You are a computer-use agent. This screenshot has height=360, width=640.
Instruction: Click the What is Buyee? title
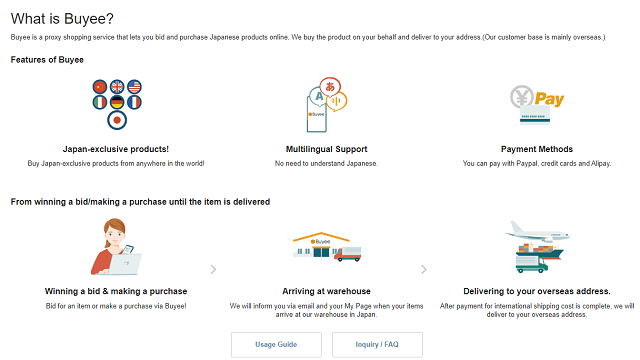click(62, 19)
